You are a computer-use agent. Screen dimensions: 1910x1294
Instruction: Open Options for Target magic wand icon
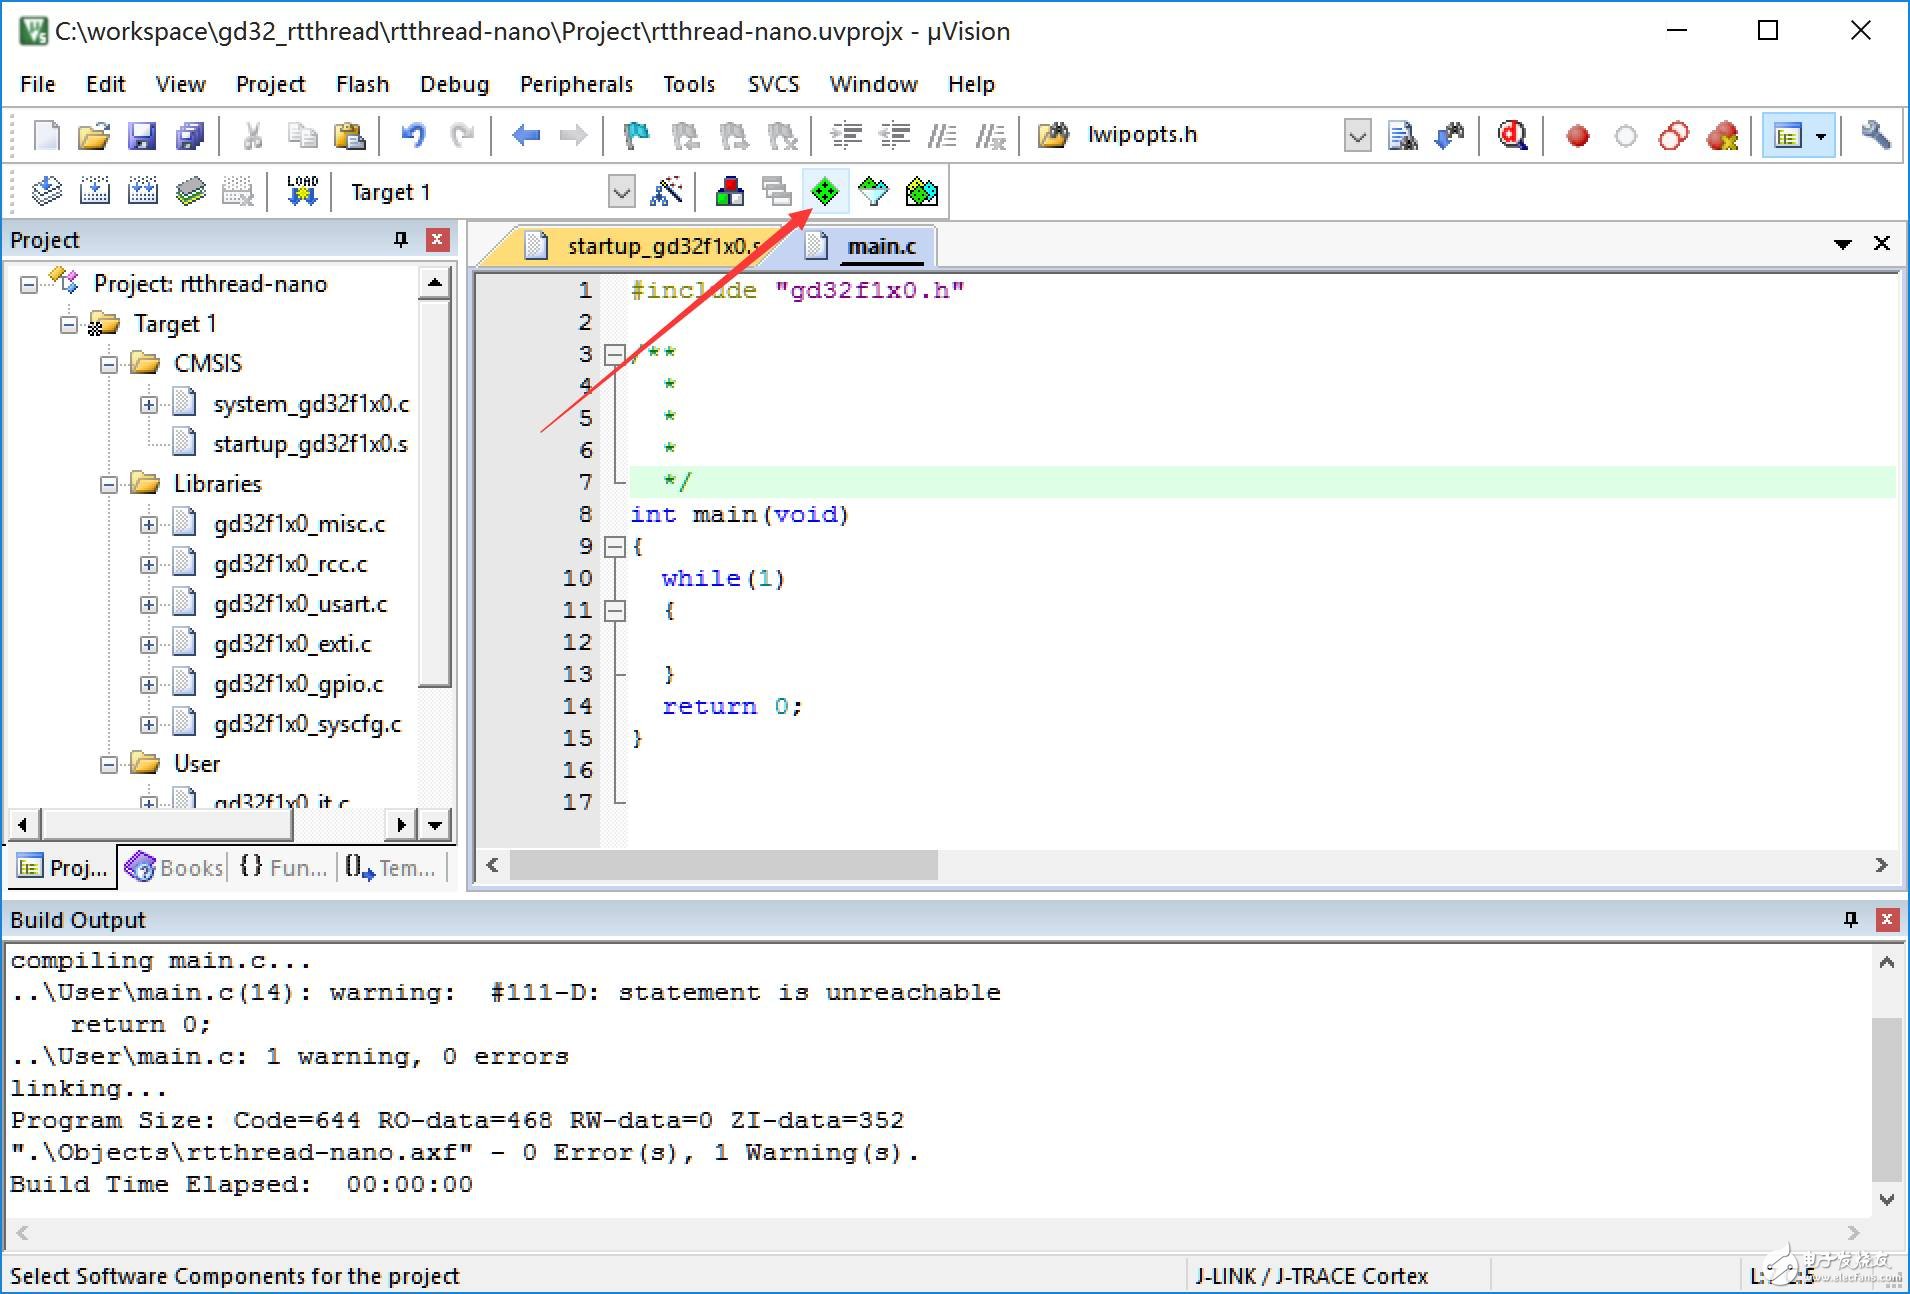pyautogui.click(x=666, y=191)
